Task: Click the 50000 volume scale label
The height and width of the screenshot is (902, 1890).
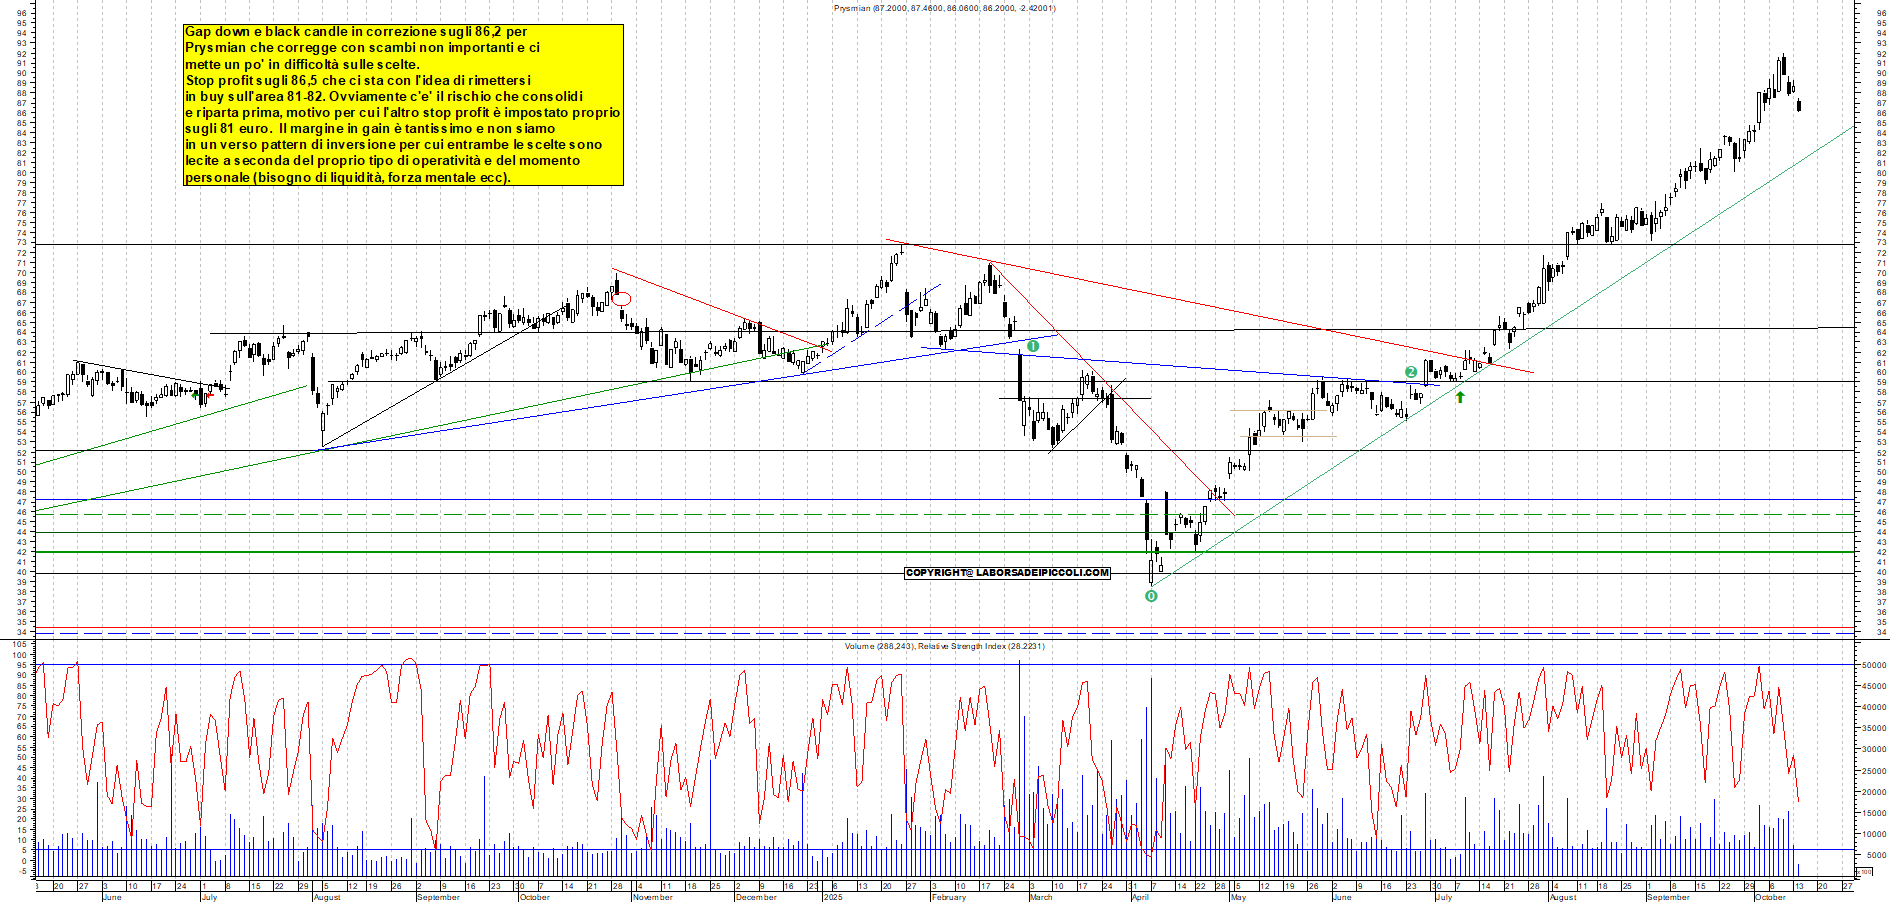Action: click(x=1873, y=665)
